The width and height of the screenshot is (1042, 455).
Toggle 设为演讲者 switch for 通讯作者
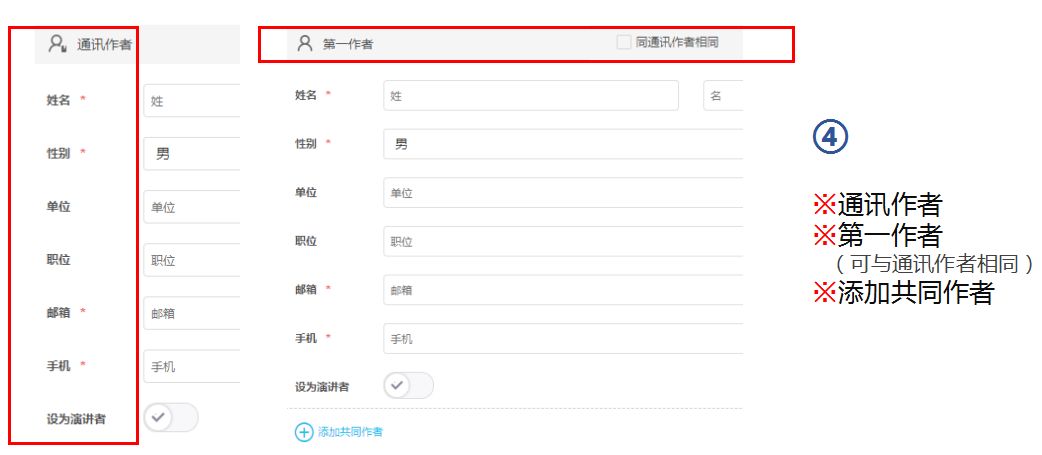(171, 418)
